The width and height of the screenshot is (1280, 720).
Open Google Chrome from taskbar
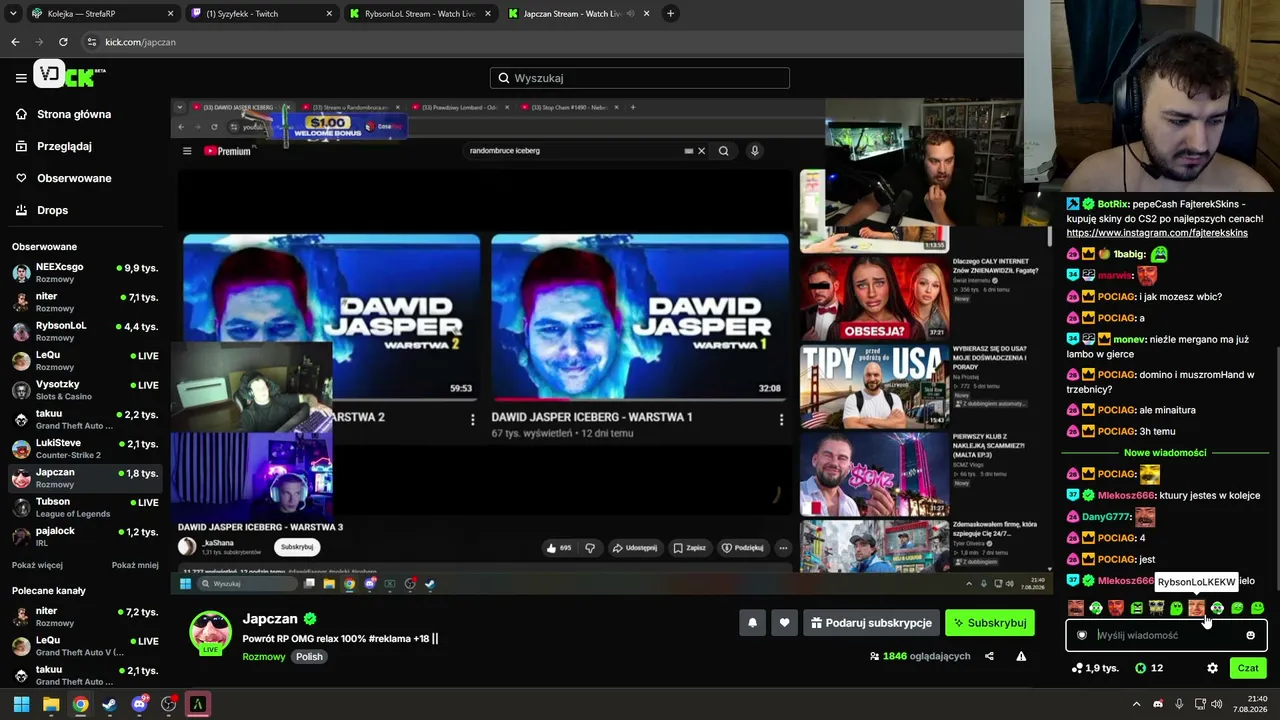coord(80,704)
